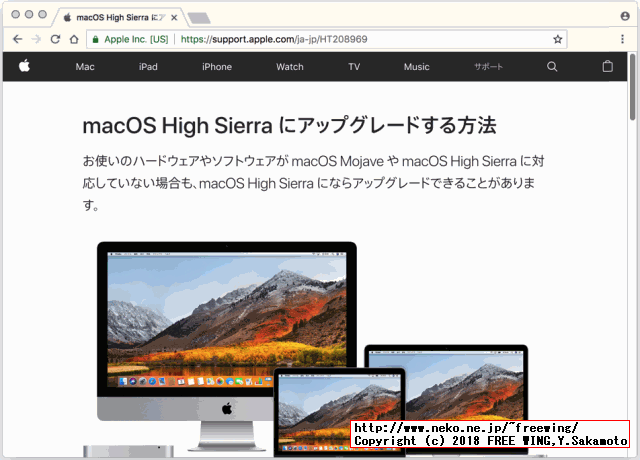Open the Chrome three-dot menu
The width and height of the screenshot is (640, 460).
coord(622,39)
